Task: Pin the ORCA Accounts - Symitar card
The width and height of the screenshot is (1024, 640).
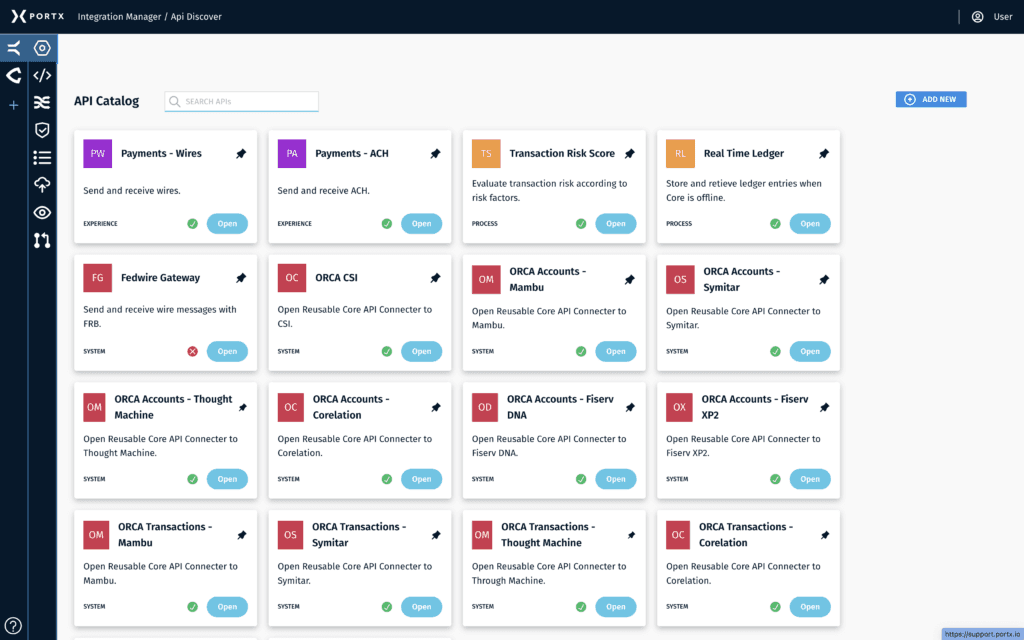Action: [824, 280]
